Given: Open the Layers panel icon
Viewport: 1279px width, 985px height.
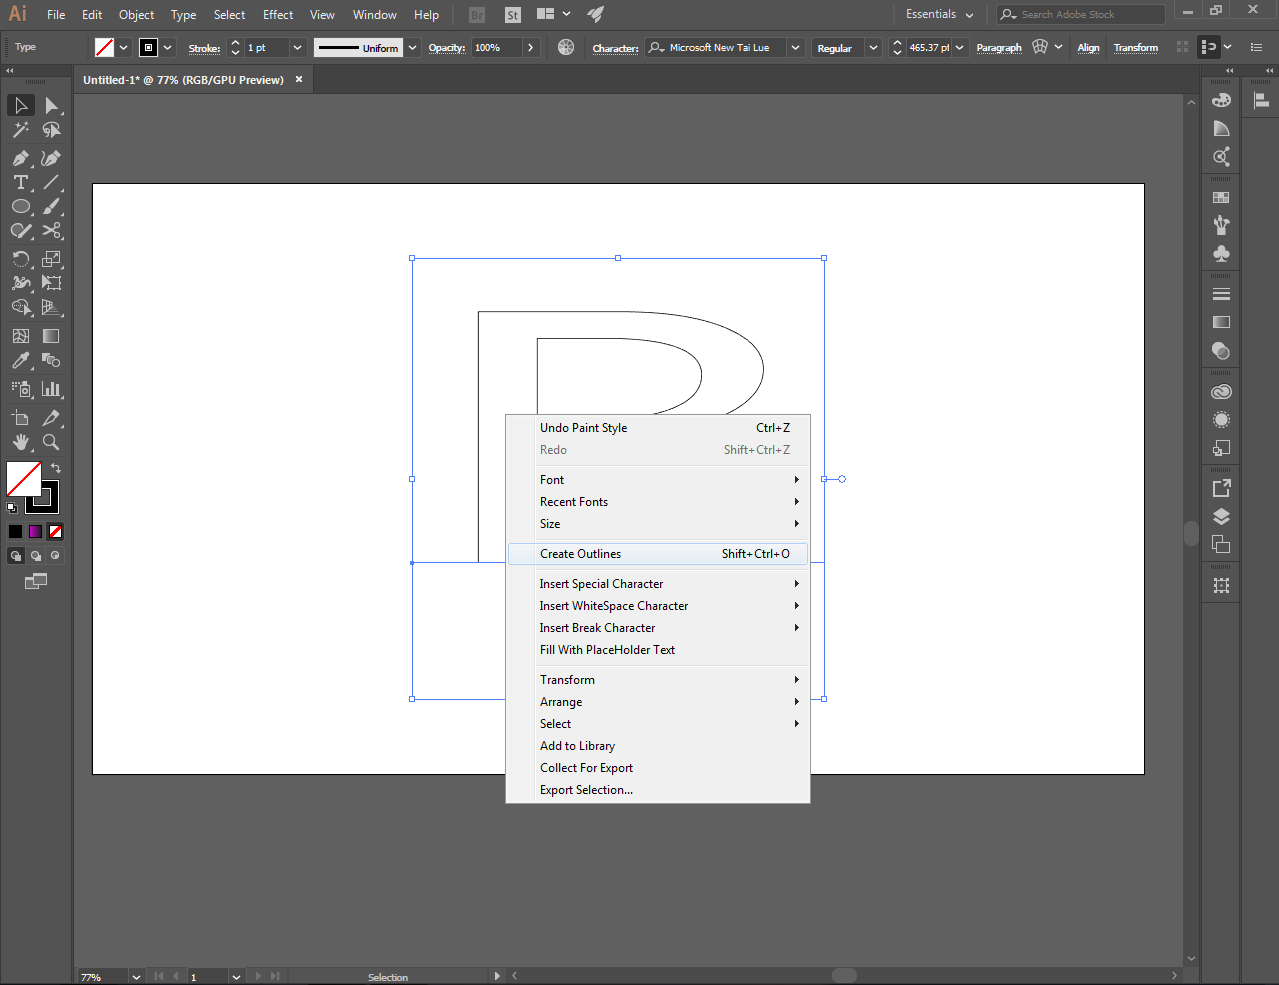Looking at the screenshot, I should [x=1221, y=516].
